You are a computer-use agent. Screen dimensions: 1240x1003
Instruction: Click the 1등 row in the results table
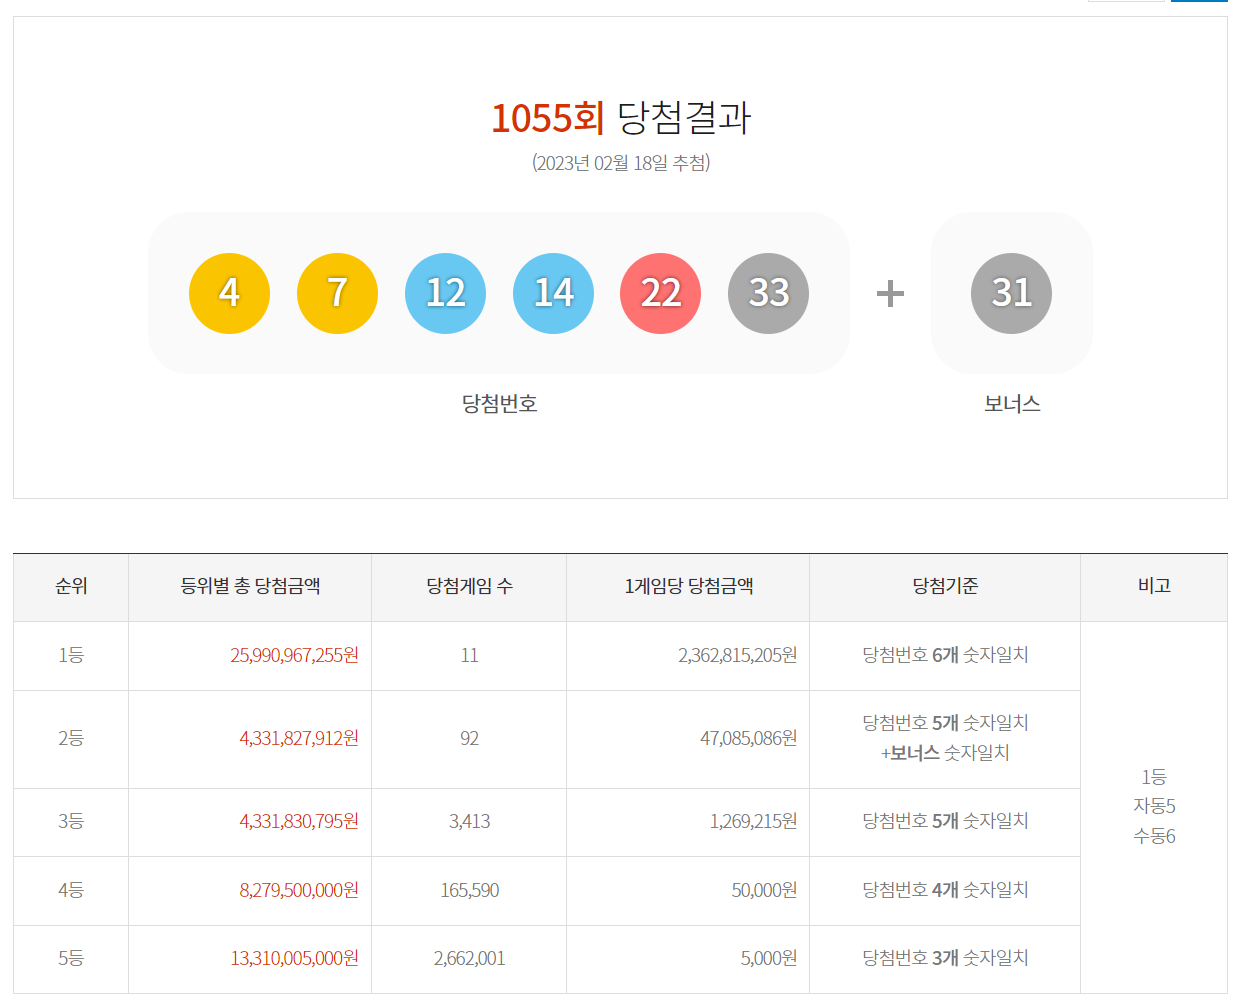pyautogui.click(x=70, y=655)
